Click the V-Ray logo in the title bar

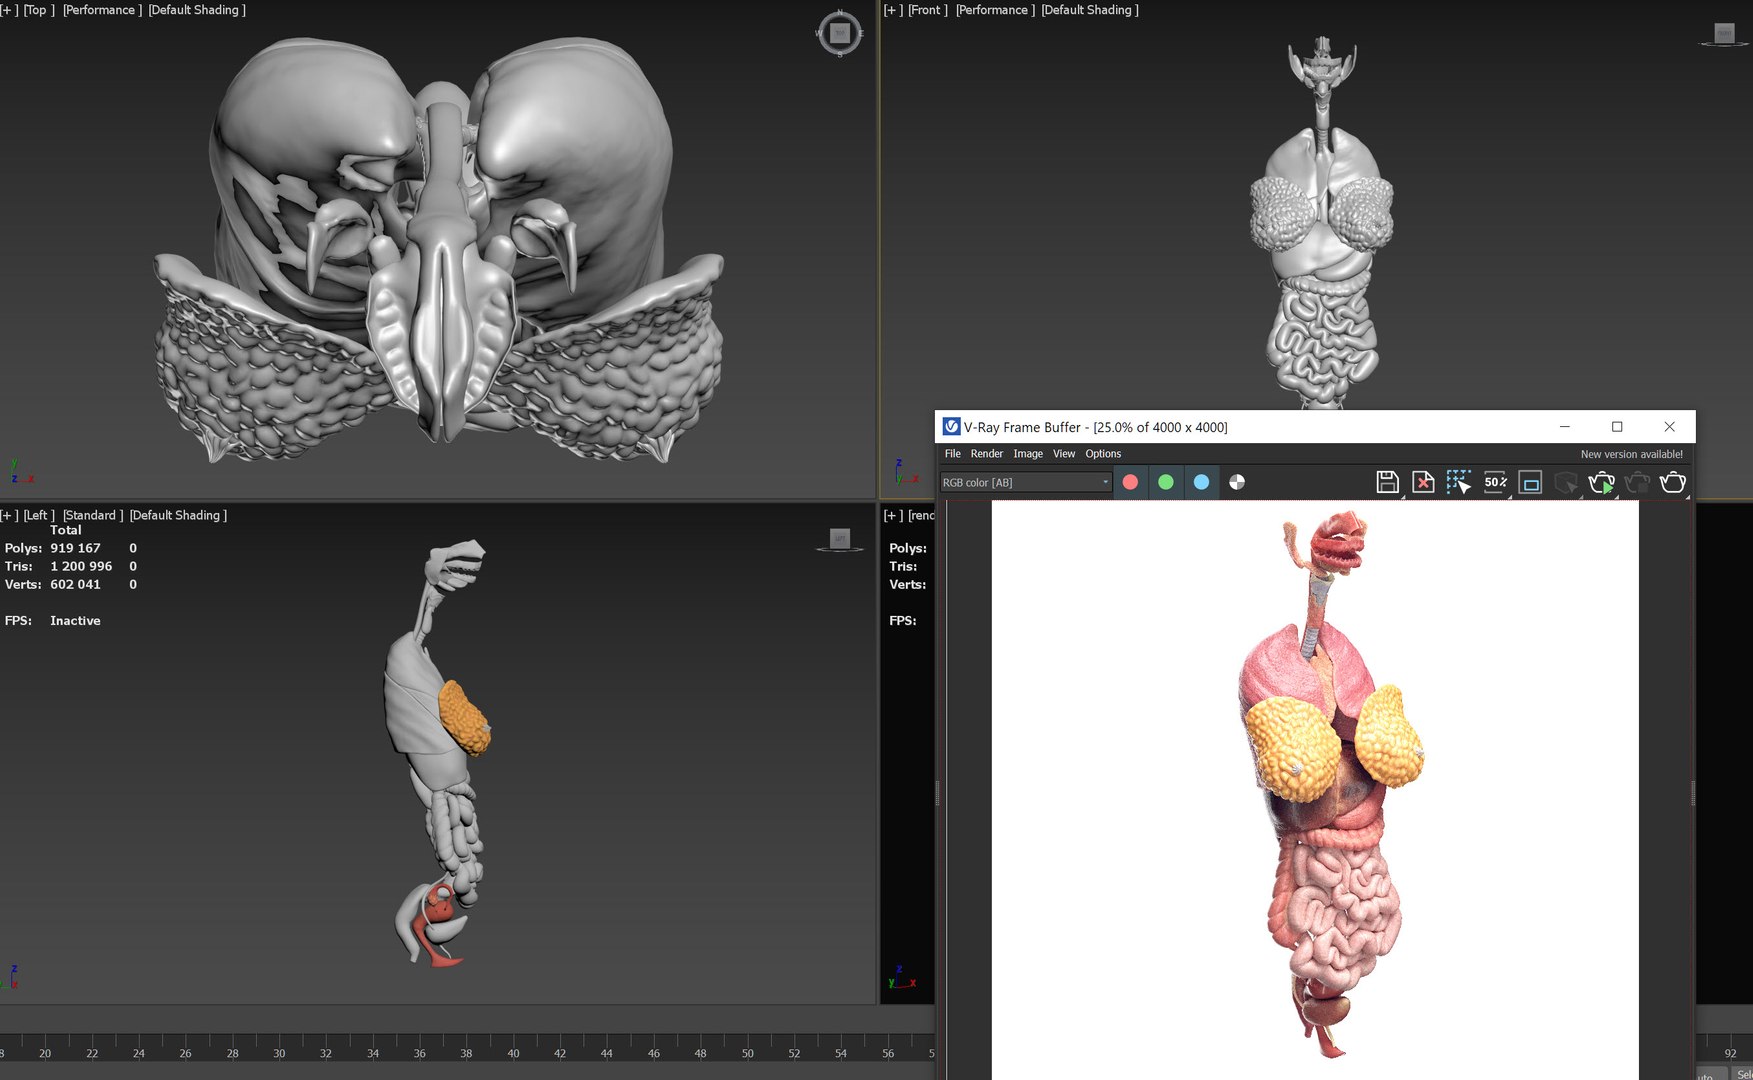click(951, 427)
